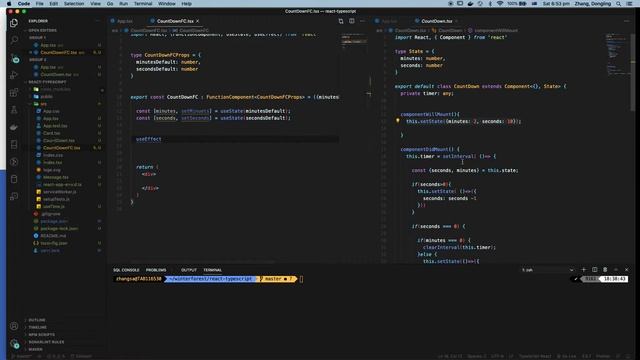
Task: Open tsconfig.json in the file tree
Action: tap(54, 243)
